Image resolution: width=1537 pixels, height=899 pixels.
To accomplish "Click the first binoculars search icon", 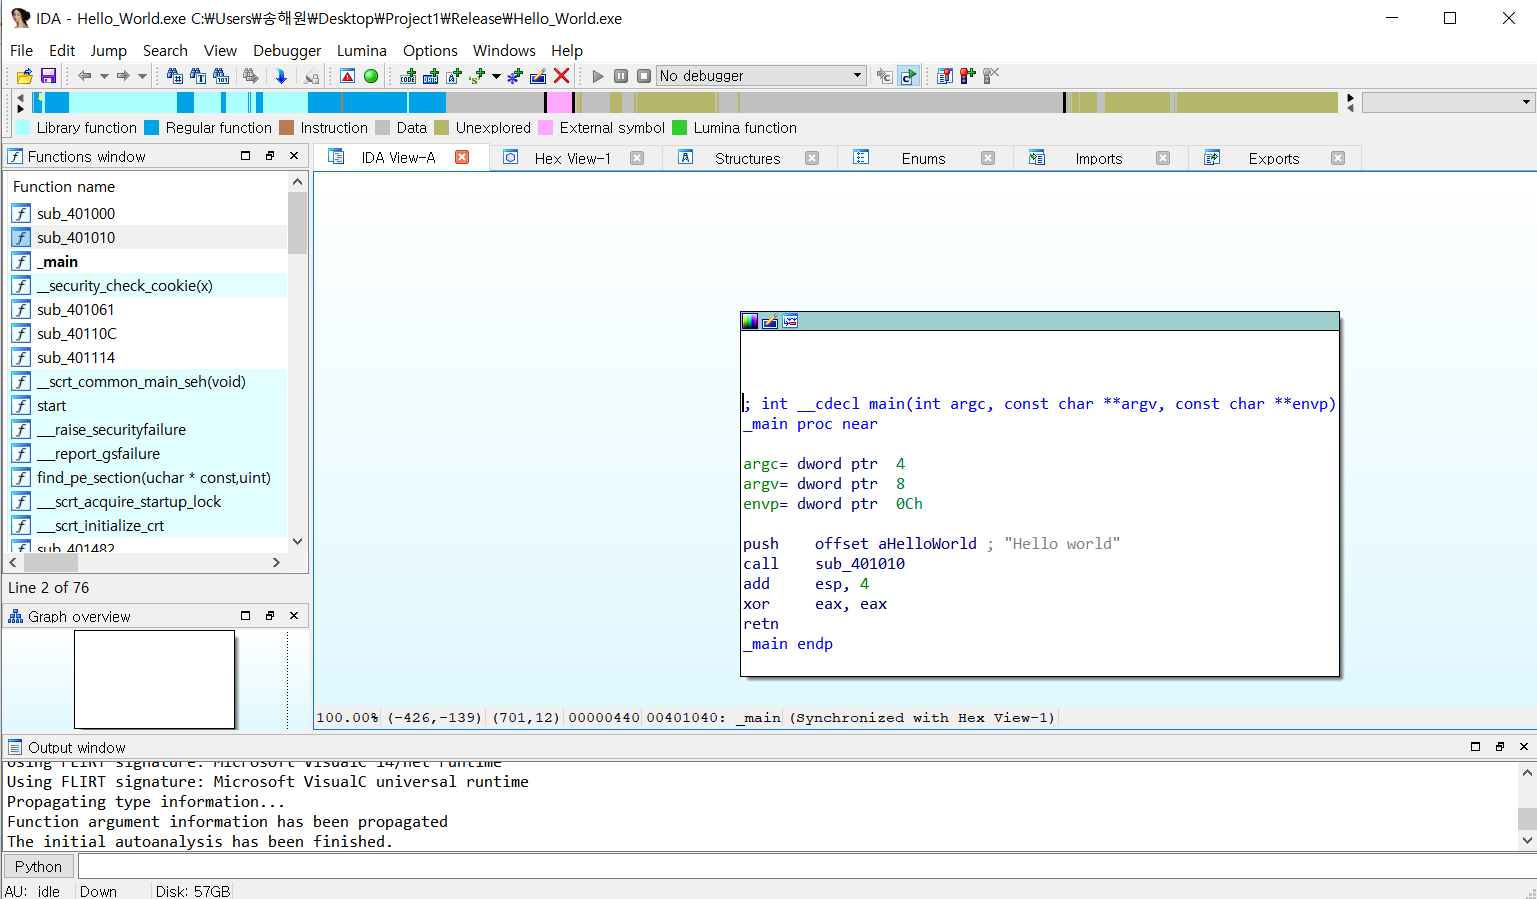I will [x=174, y=76].
